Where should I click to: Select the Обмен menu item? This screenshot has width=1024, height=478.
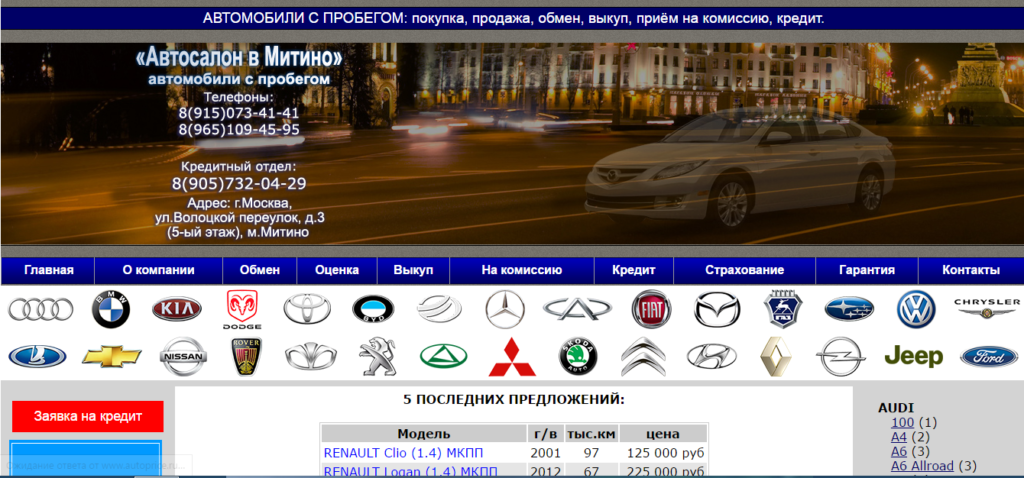point(260,270)
